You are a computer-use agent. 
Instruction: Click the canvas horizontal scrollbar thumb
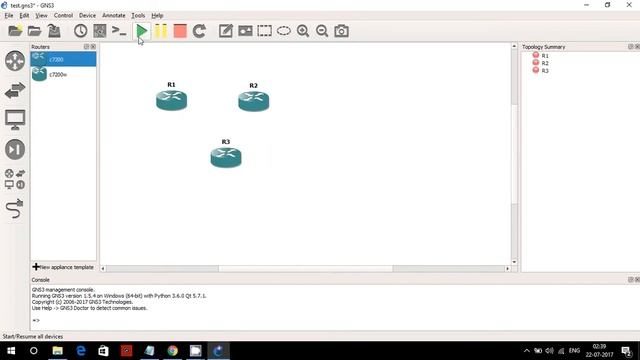305,269
